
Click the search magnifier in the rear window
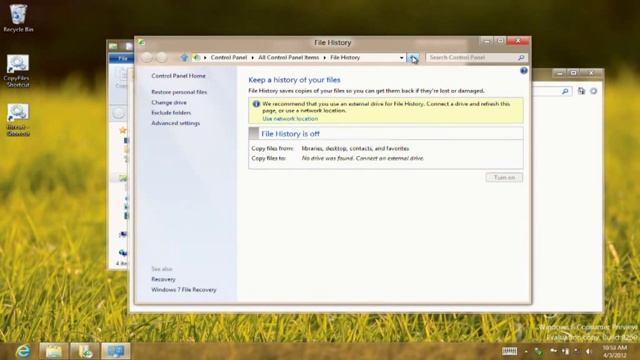[x=565, y=91]
